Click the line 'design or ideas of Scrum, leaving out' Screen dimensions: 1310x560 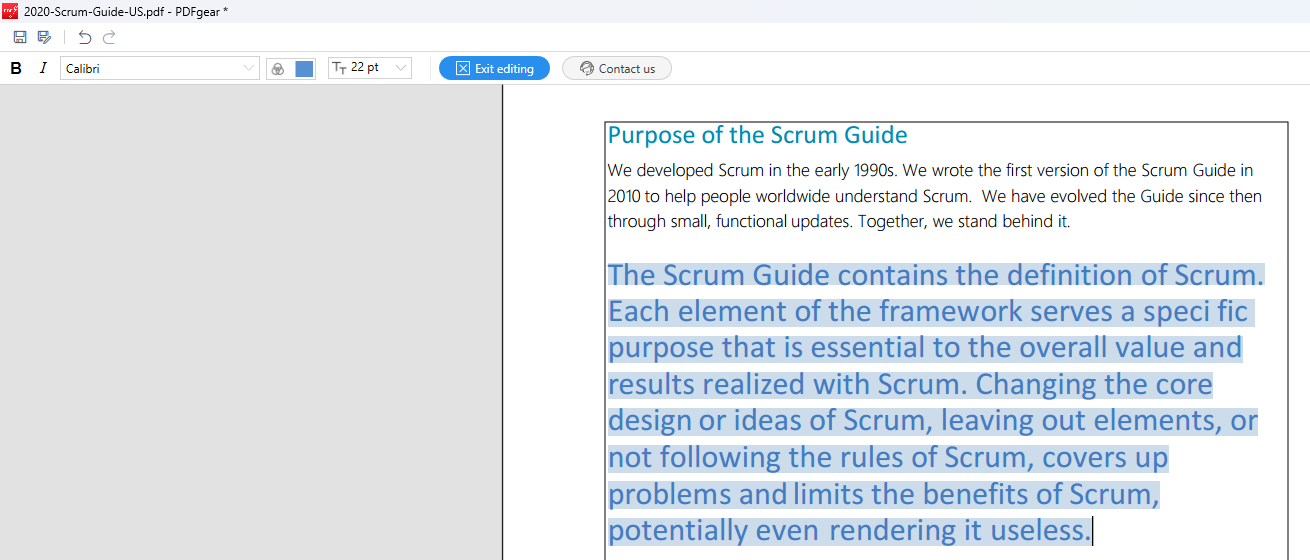point(933,420)
